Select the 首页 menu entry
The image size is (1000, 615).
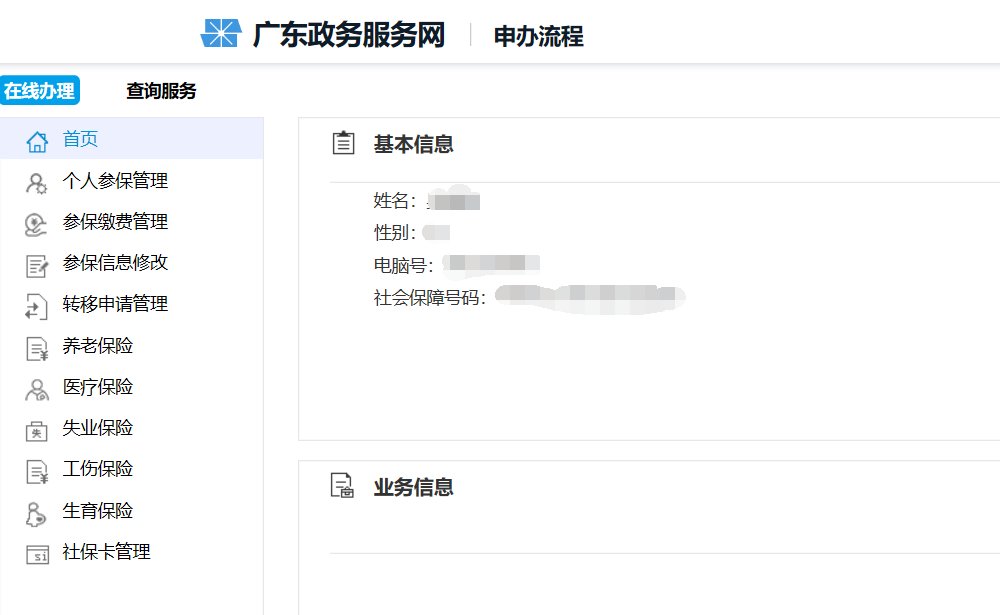(81, 139)
